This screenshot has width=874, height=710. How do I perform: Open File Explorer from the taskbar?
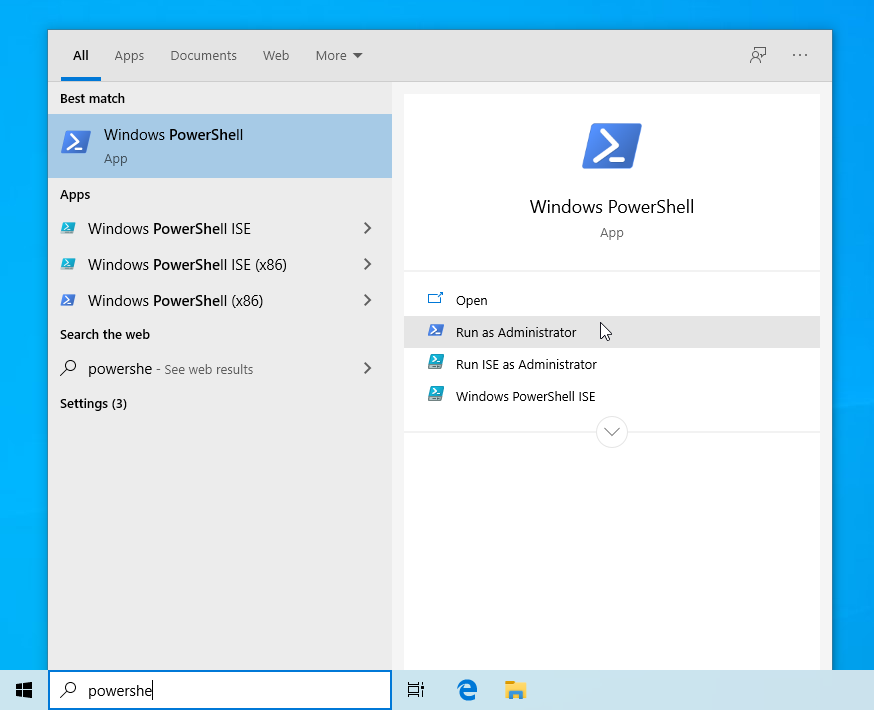click(x=515, y=690)
